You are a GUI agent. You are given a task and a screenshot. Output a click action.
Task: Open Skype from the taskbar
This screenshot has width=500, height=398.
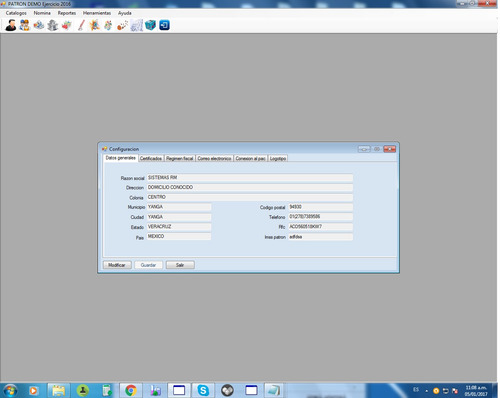[203, 390]
